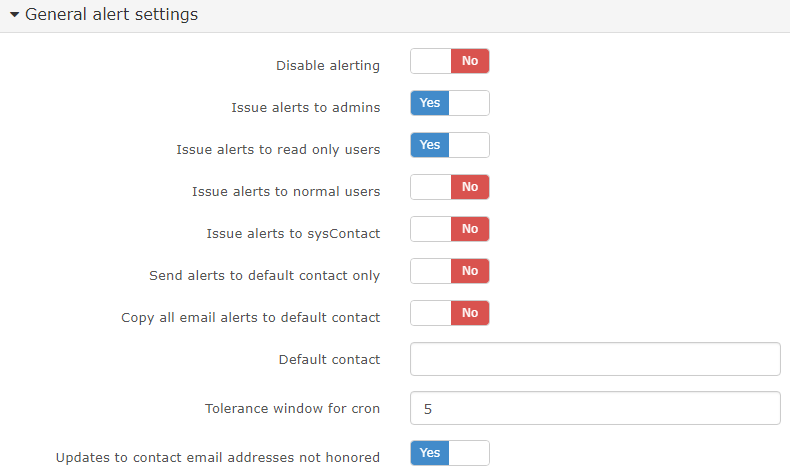Screen dimensions: 790x475
Task: Click 'Copy all email alerts to default contact' label
Action: 250,317
